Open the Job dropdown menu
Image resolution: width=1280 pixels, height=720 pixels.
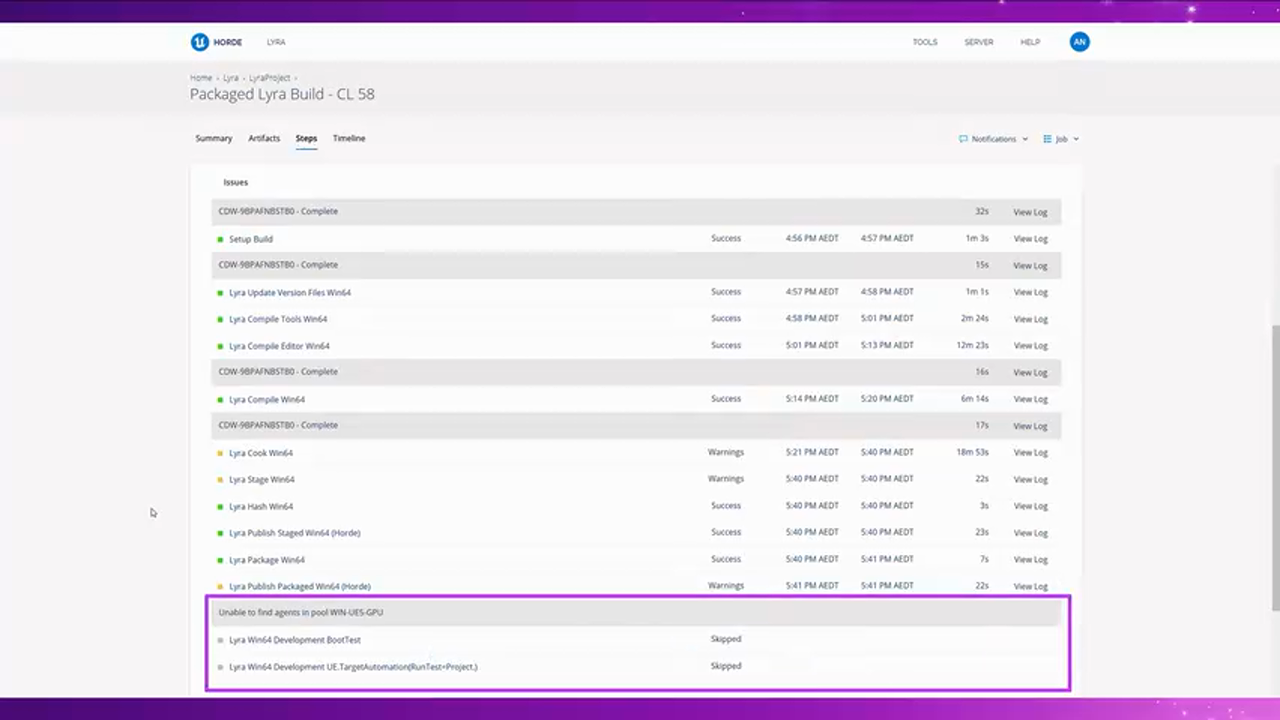1062,139
